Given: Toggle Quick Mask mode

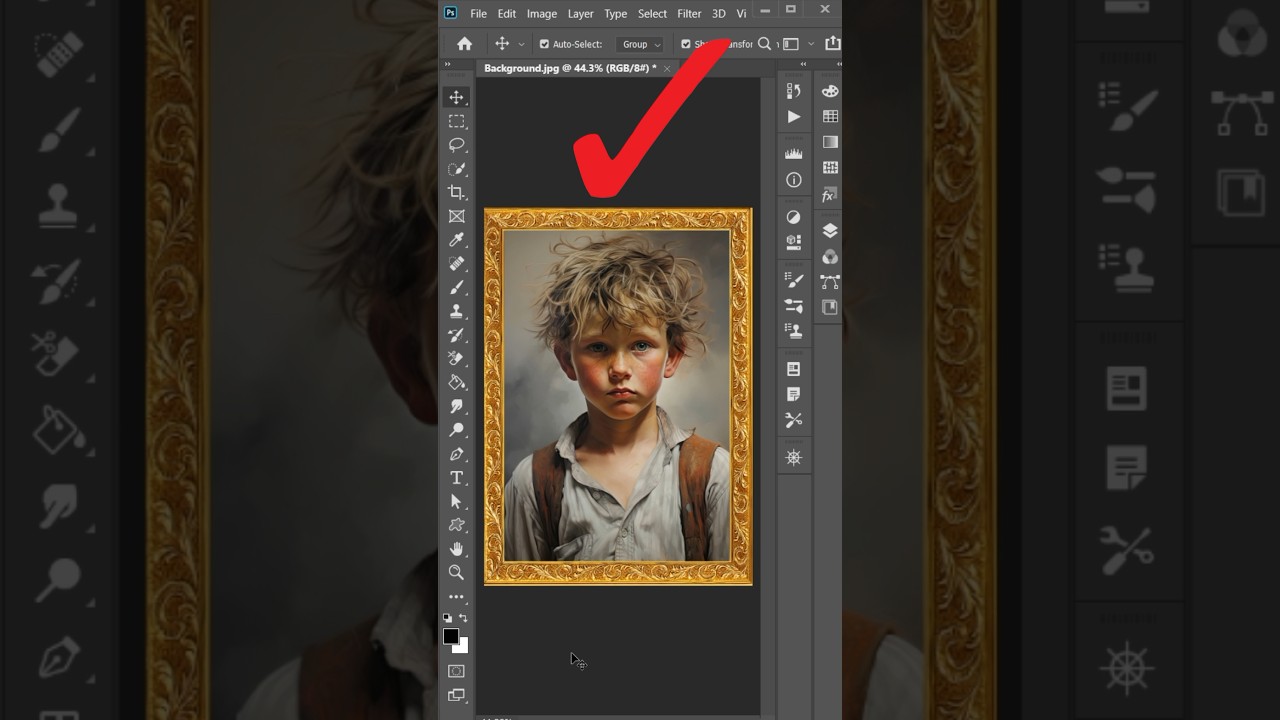Looking at the screenshot, I should click(x=456, y=671).
